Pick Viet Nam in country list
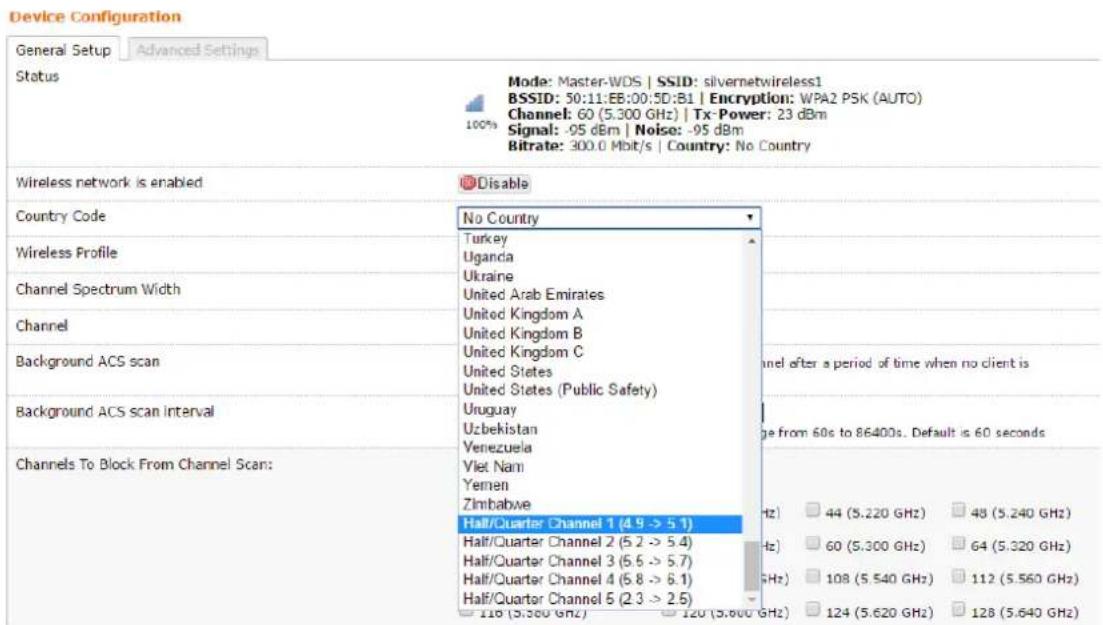Image resolution: width=1103 pixels, height=625 pixels. click(492, 466)
